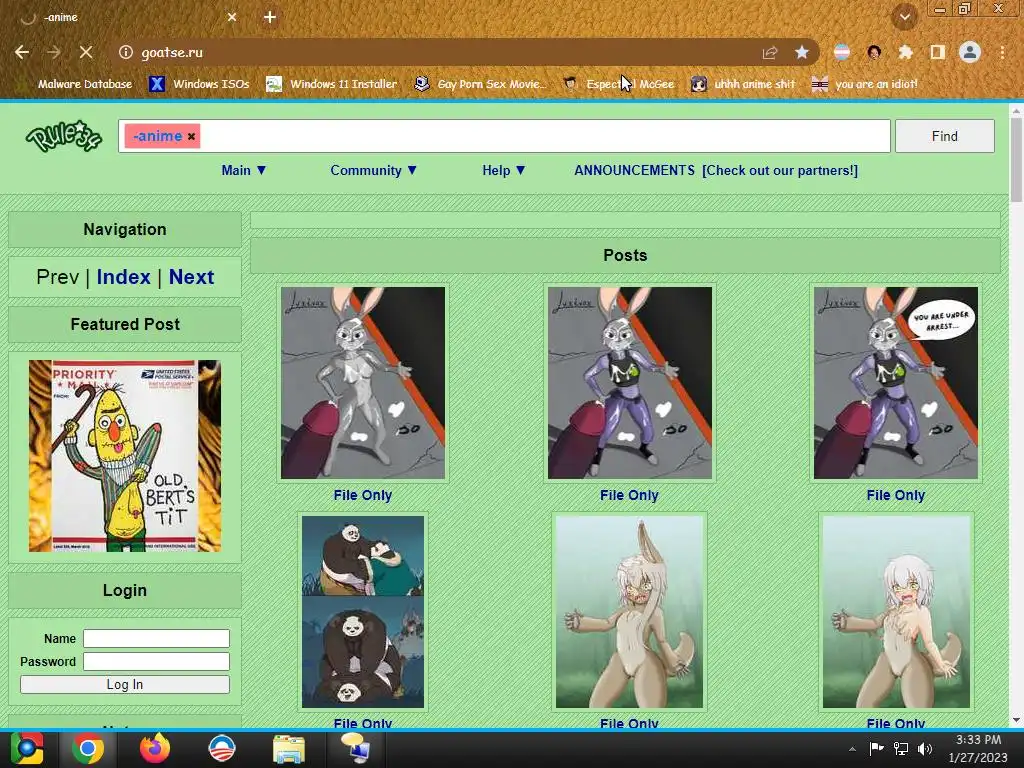Expand the Help menu
The image size is (1024, 768).
click(x=504, y=170)
